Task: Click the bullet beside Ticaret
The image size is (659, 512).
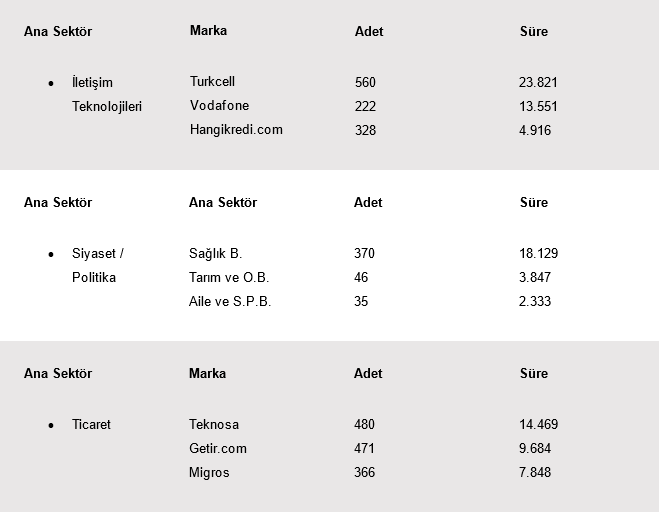Action: 51,426
